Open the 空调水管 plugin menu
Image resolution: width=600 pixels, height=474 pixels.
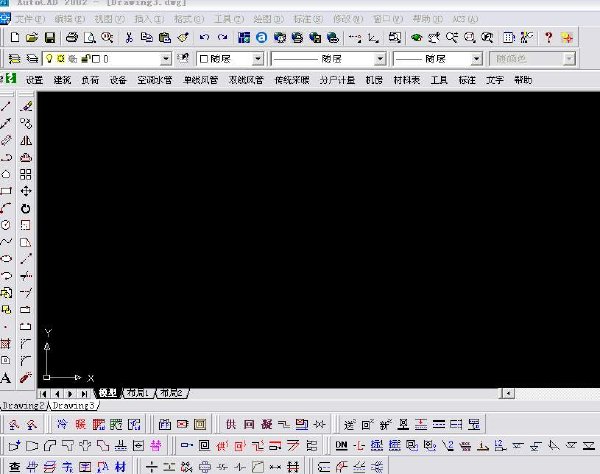click(155, 80)
